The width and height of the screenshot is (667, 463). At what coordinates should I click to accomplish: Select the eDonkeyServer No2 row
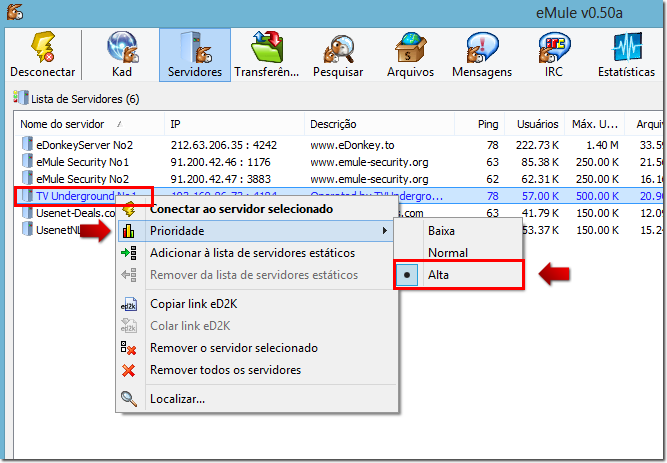[x=338, y=145]
